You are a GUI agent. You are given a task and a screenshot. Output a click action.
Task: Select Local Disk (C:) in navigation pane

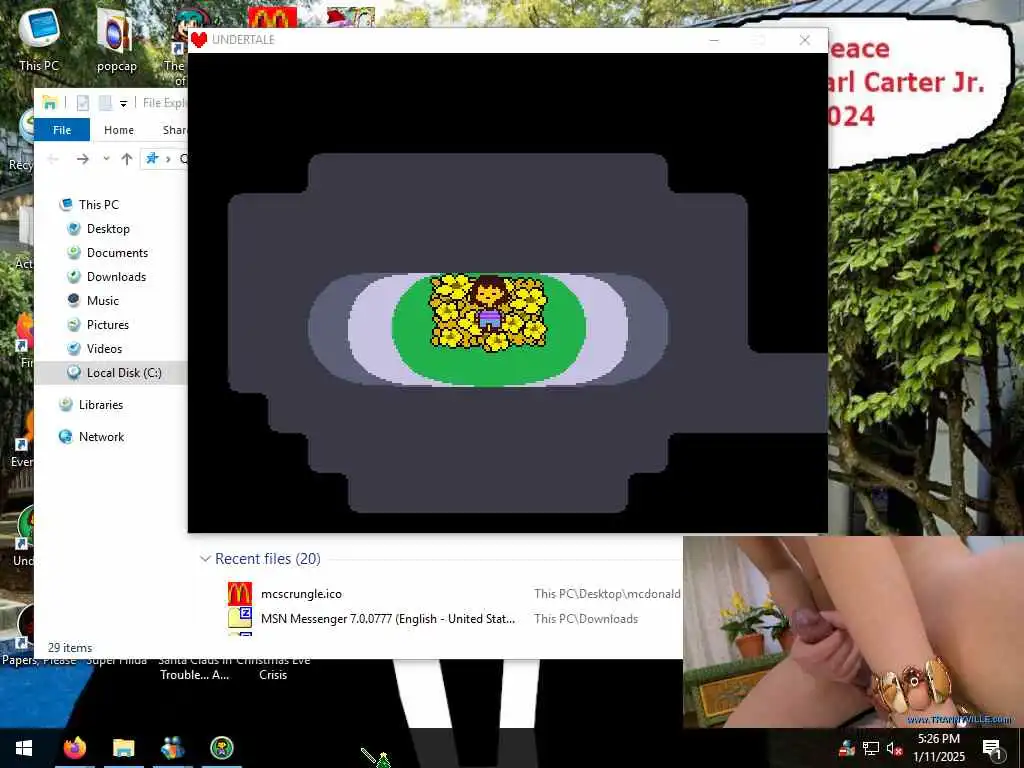coord(111,373)
